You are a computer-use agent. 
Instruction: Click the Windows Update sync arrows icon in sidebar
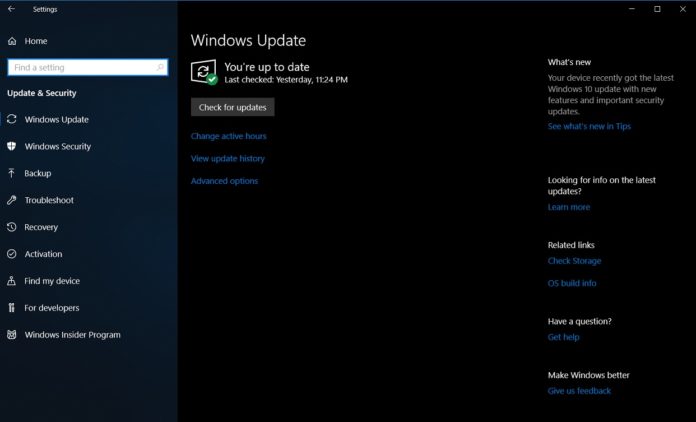(x=12, y=119)
